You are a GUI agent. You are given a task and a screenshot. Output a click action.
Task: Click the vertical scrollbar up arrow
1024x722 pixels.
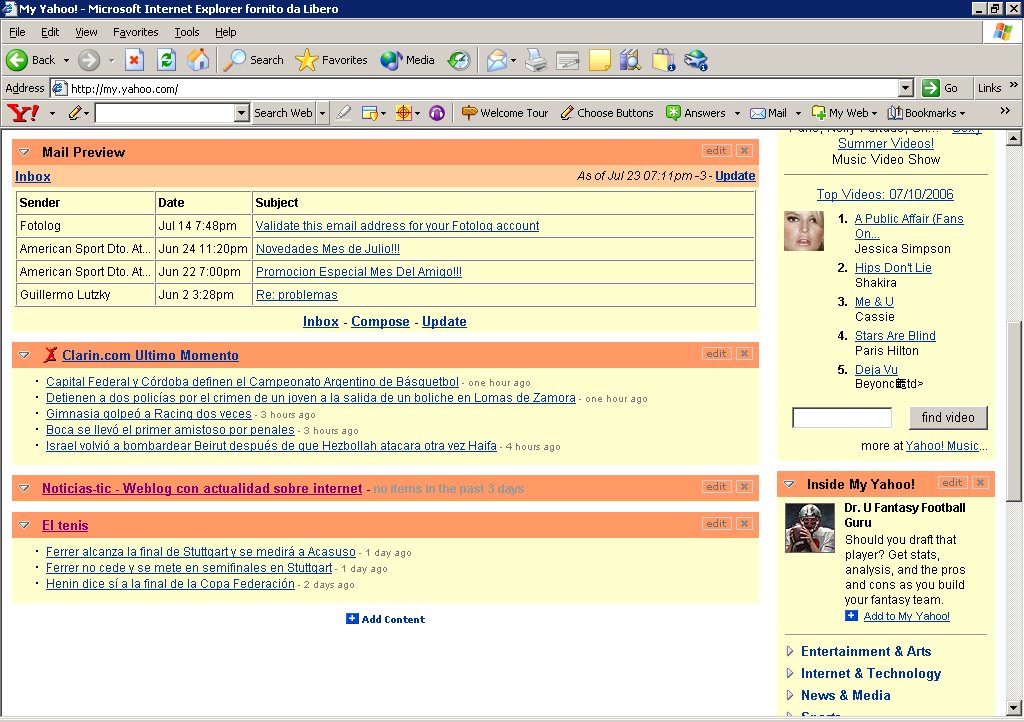coord(1014,138)
